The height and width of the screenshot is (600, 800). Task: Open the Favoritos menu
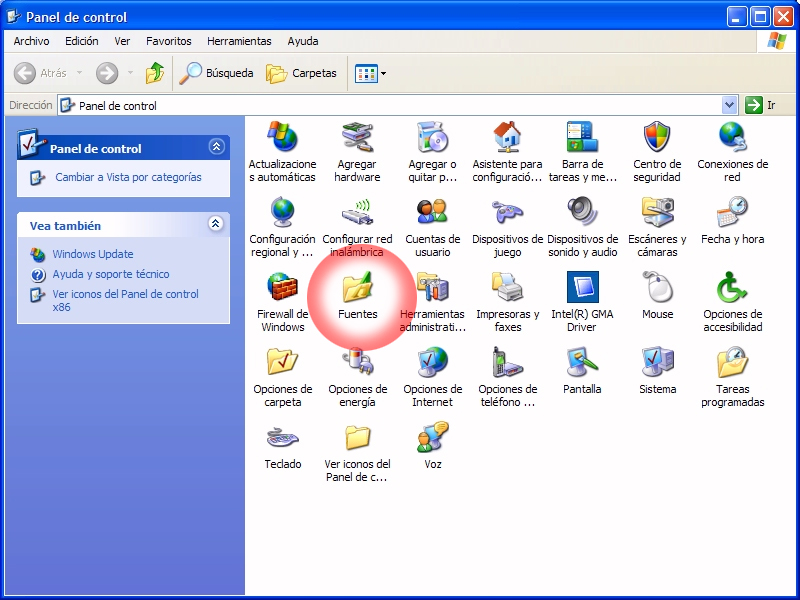(x=168, y=41)
